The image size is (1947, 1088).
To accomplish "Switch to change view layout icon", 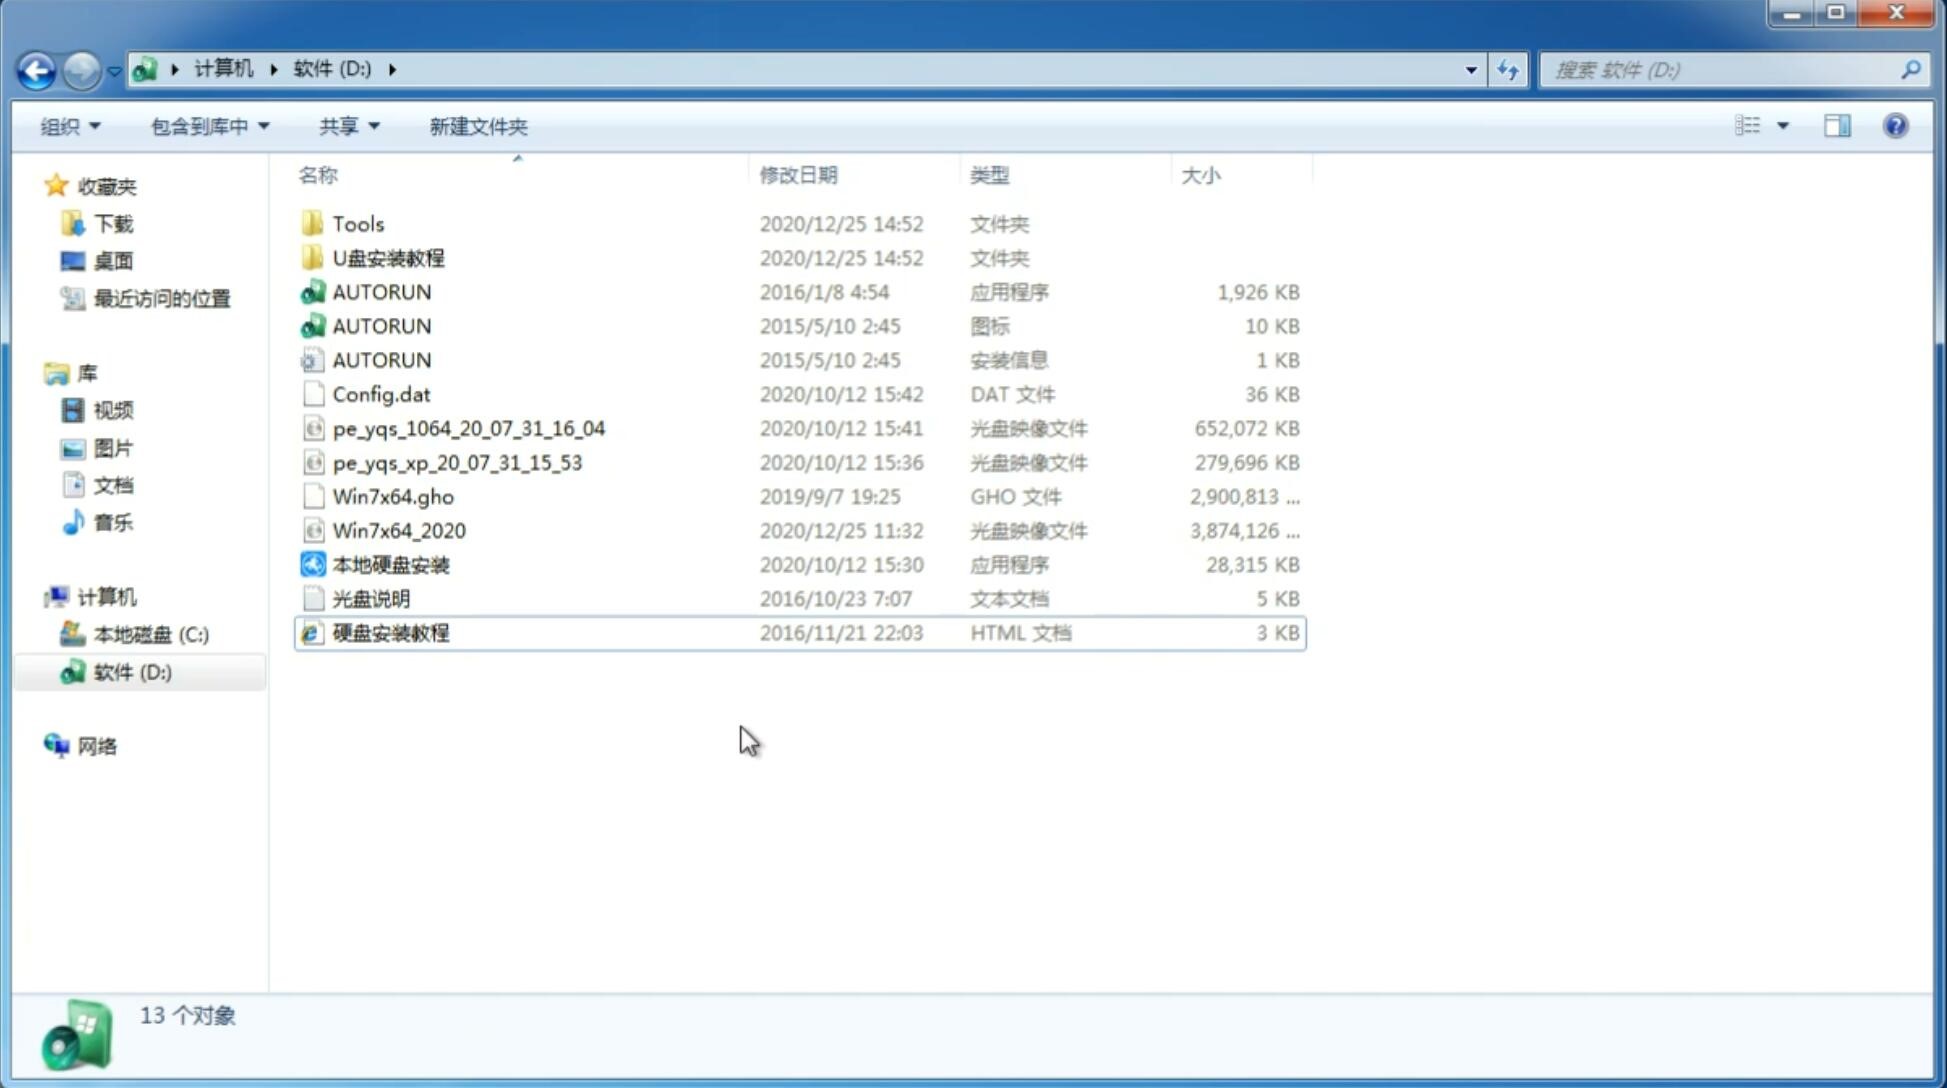I will (1760, 126).
